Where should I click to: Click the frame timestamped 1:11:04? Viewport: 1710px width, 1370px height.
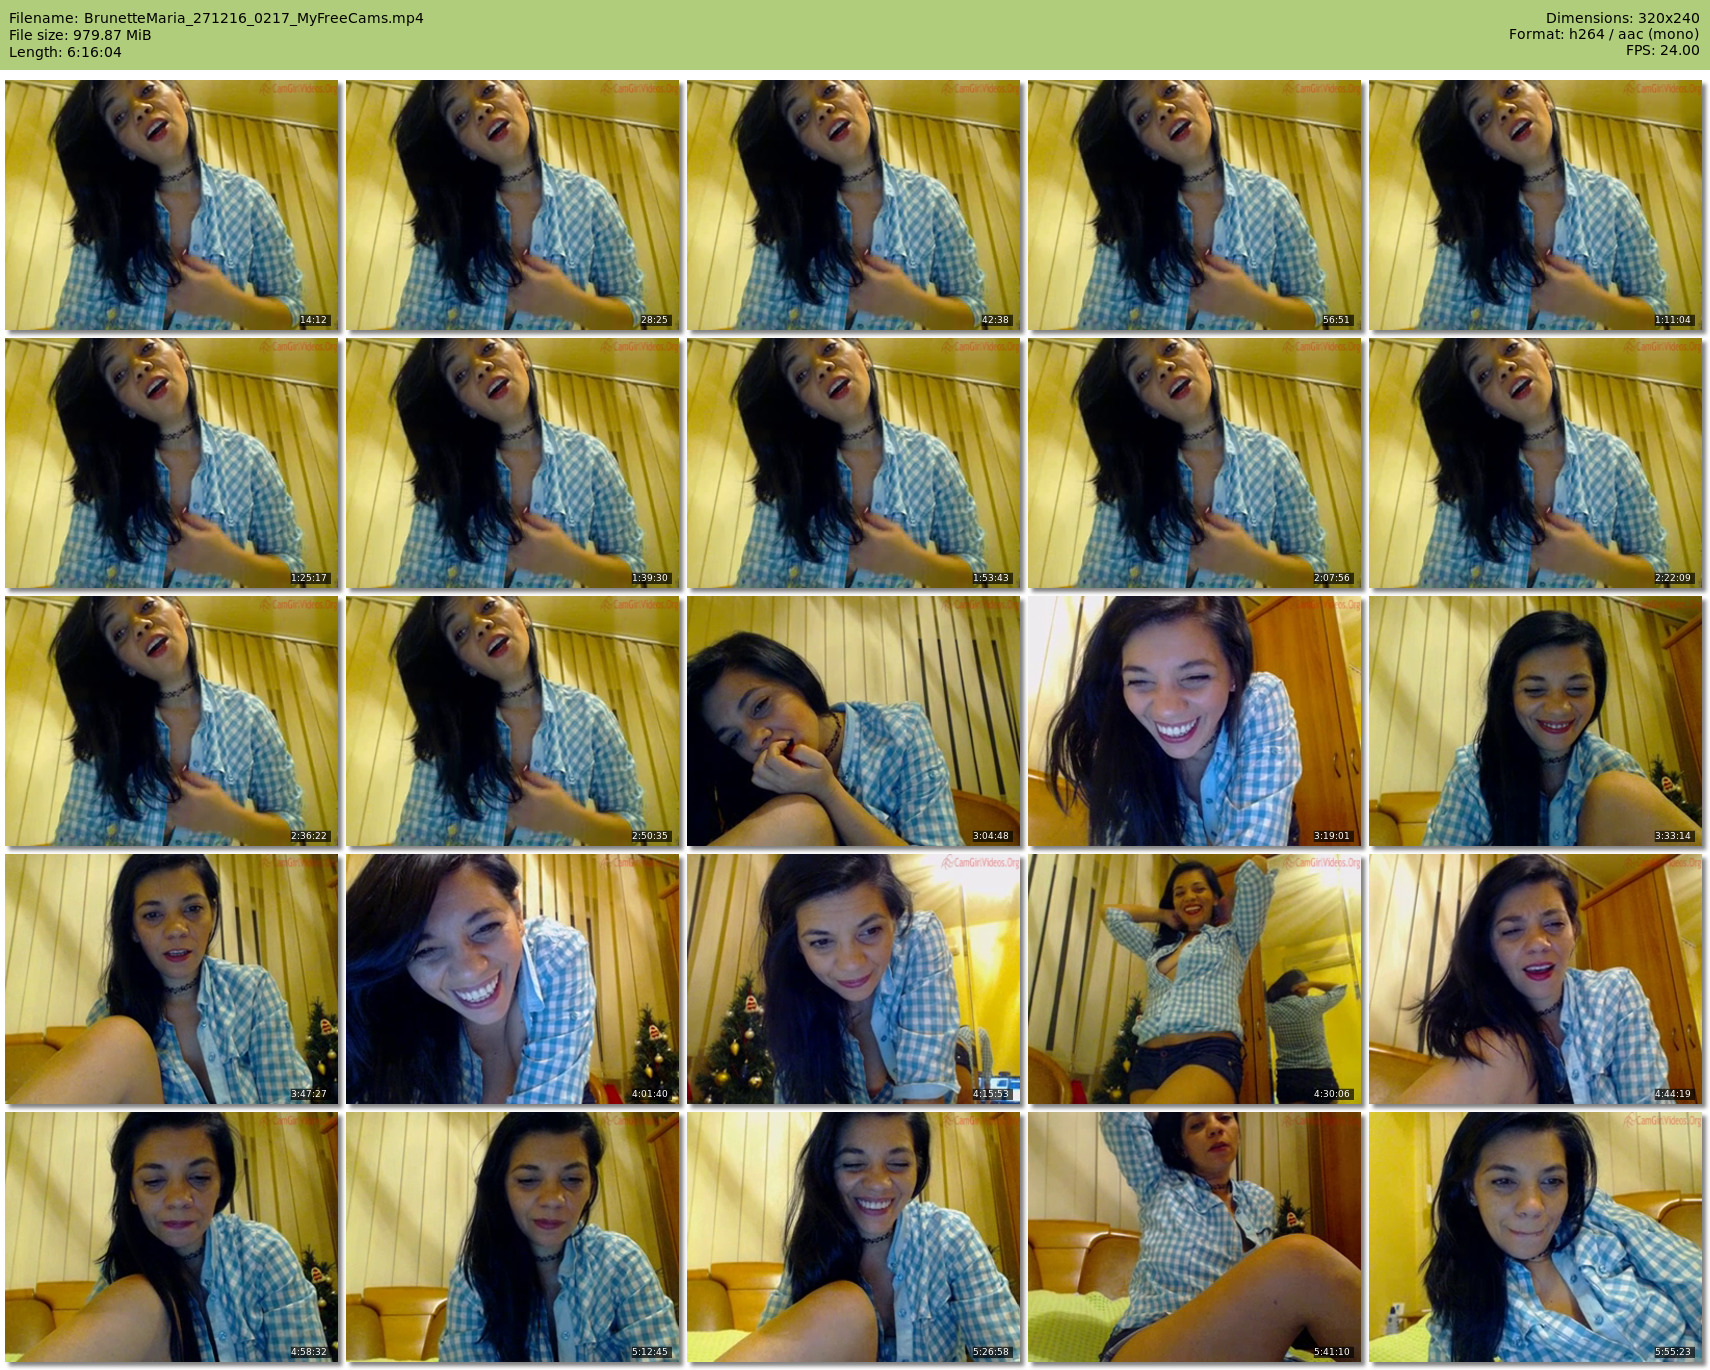pos(1535,205)
